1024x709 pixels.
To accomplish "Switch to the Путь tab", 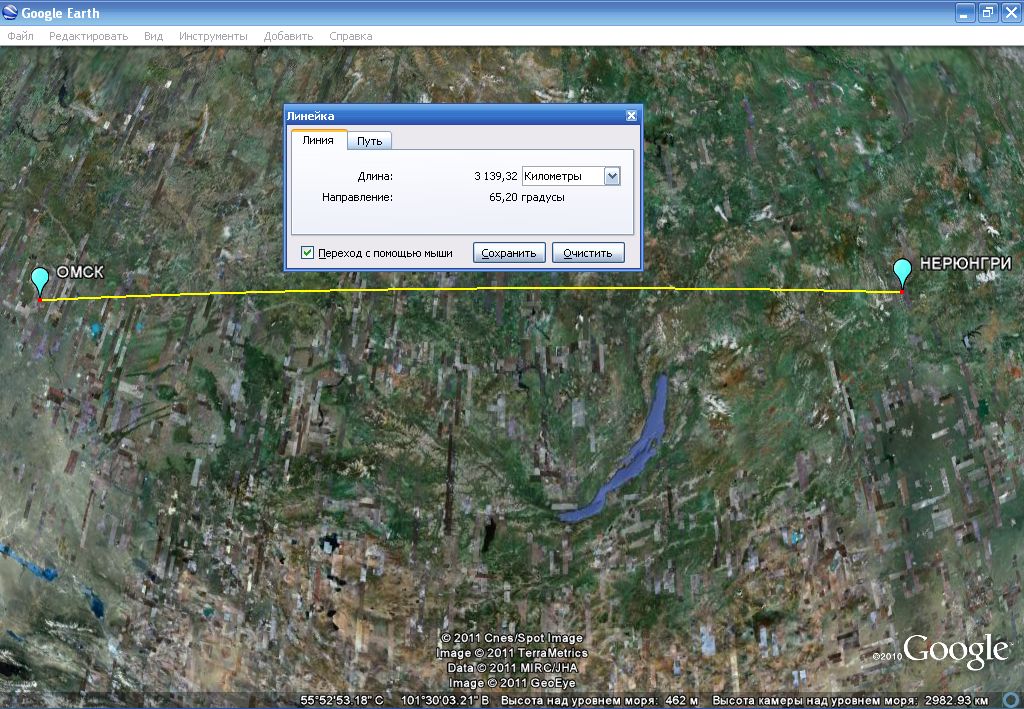I will [369, 141].
